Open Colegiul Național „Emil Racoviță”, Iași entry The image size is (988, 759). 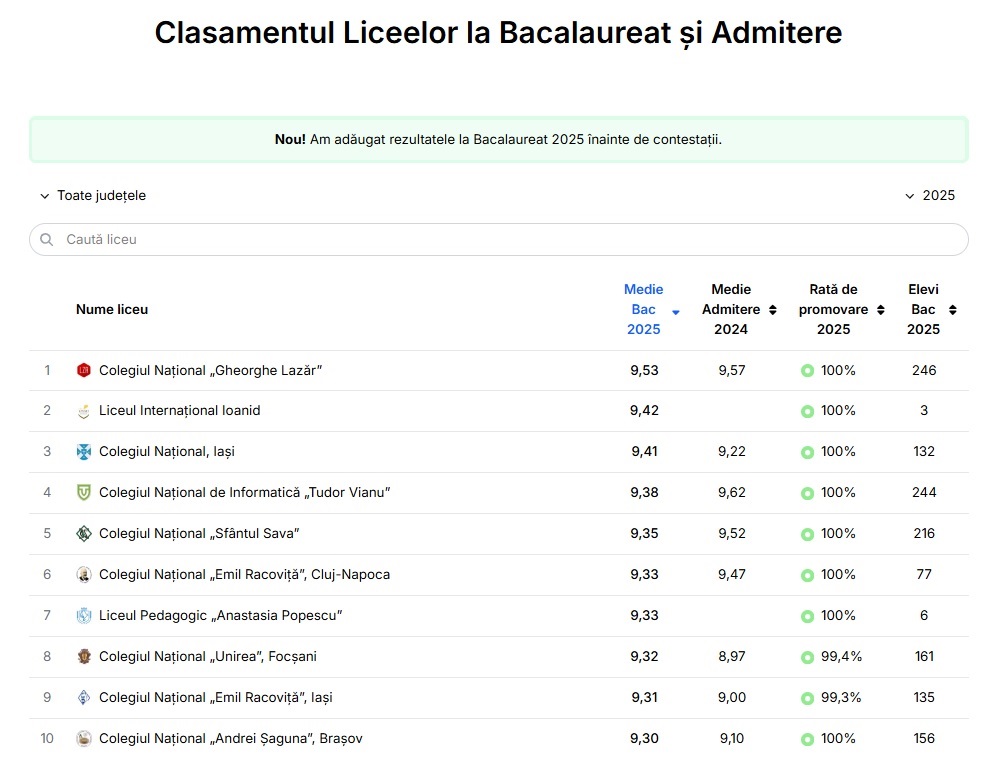click(215, 697)
